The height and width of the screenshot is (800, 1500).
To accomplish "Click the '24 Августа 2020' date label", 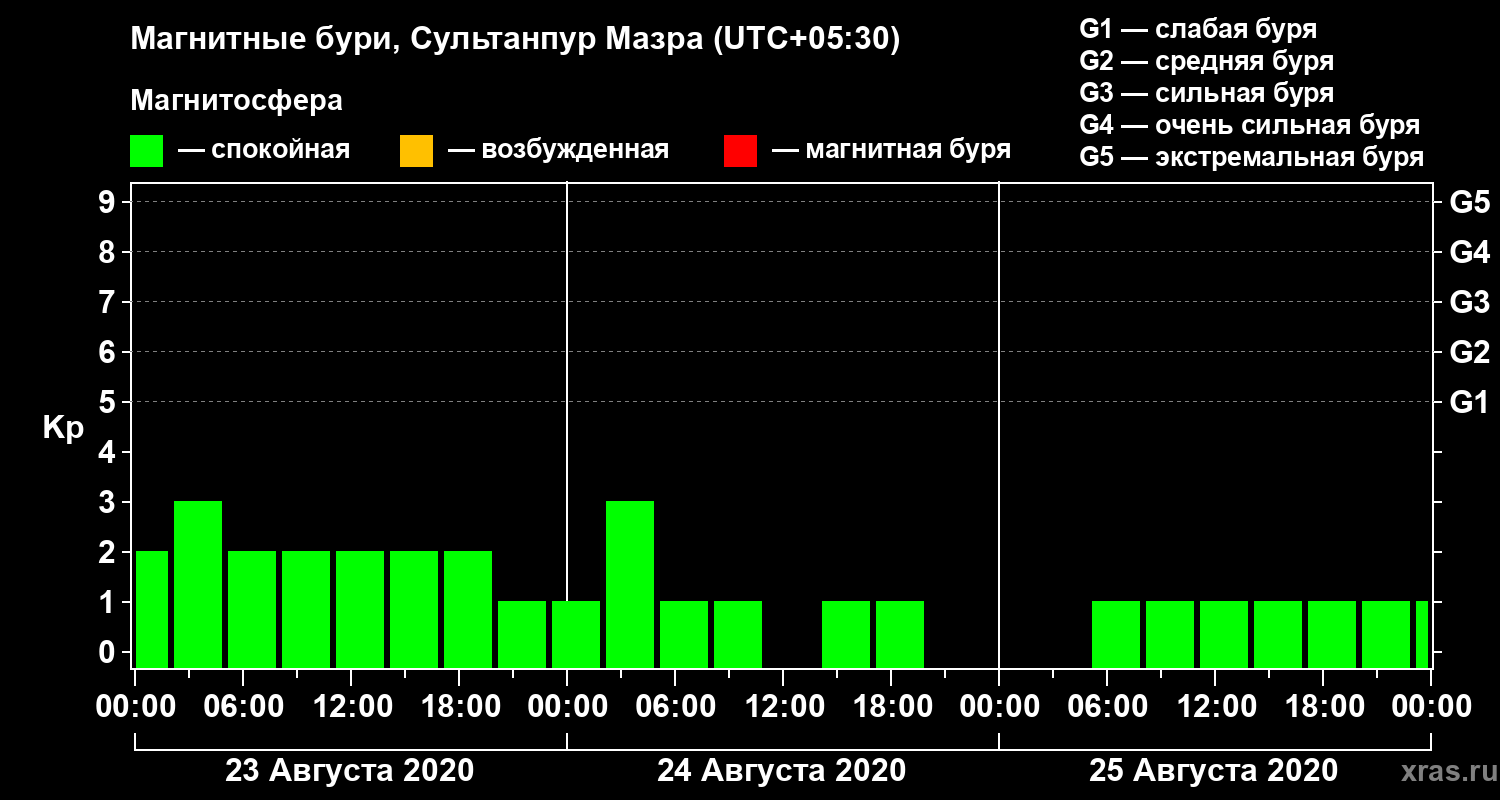I will coord(781,771).
